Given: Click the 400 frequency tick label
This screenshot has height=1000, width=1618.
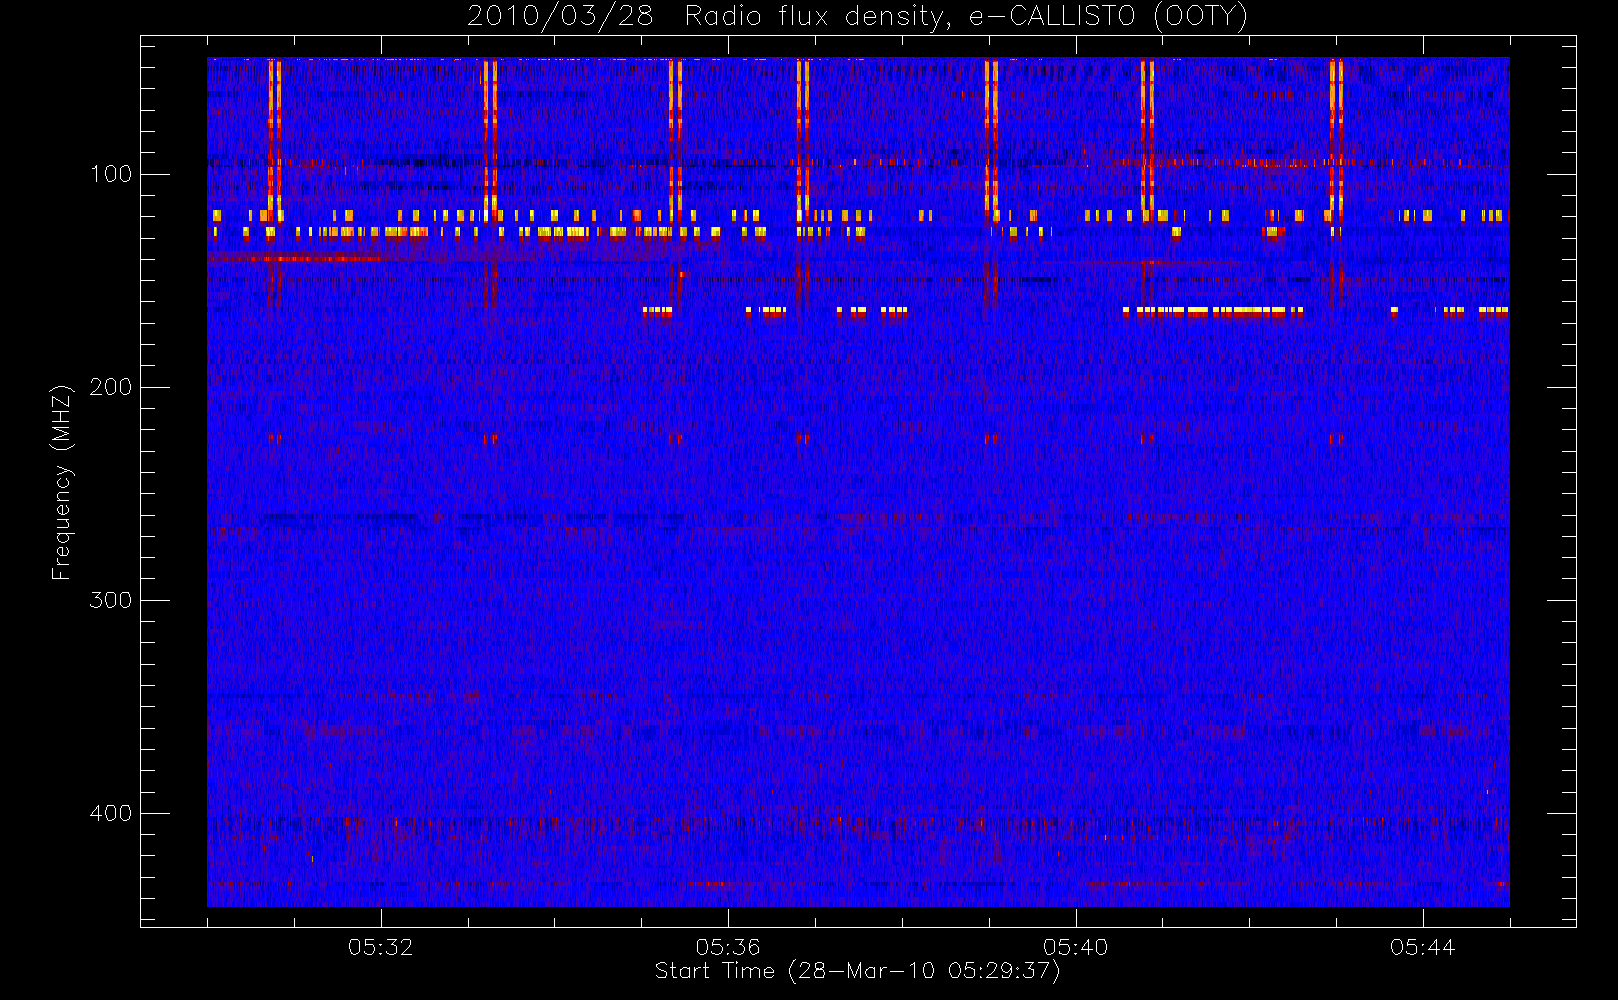Looking at the screenshot, I should 110,813.
